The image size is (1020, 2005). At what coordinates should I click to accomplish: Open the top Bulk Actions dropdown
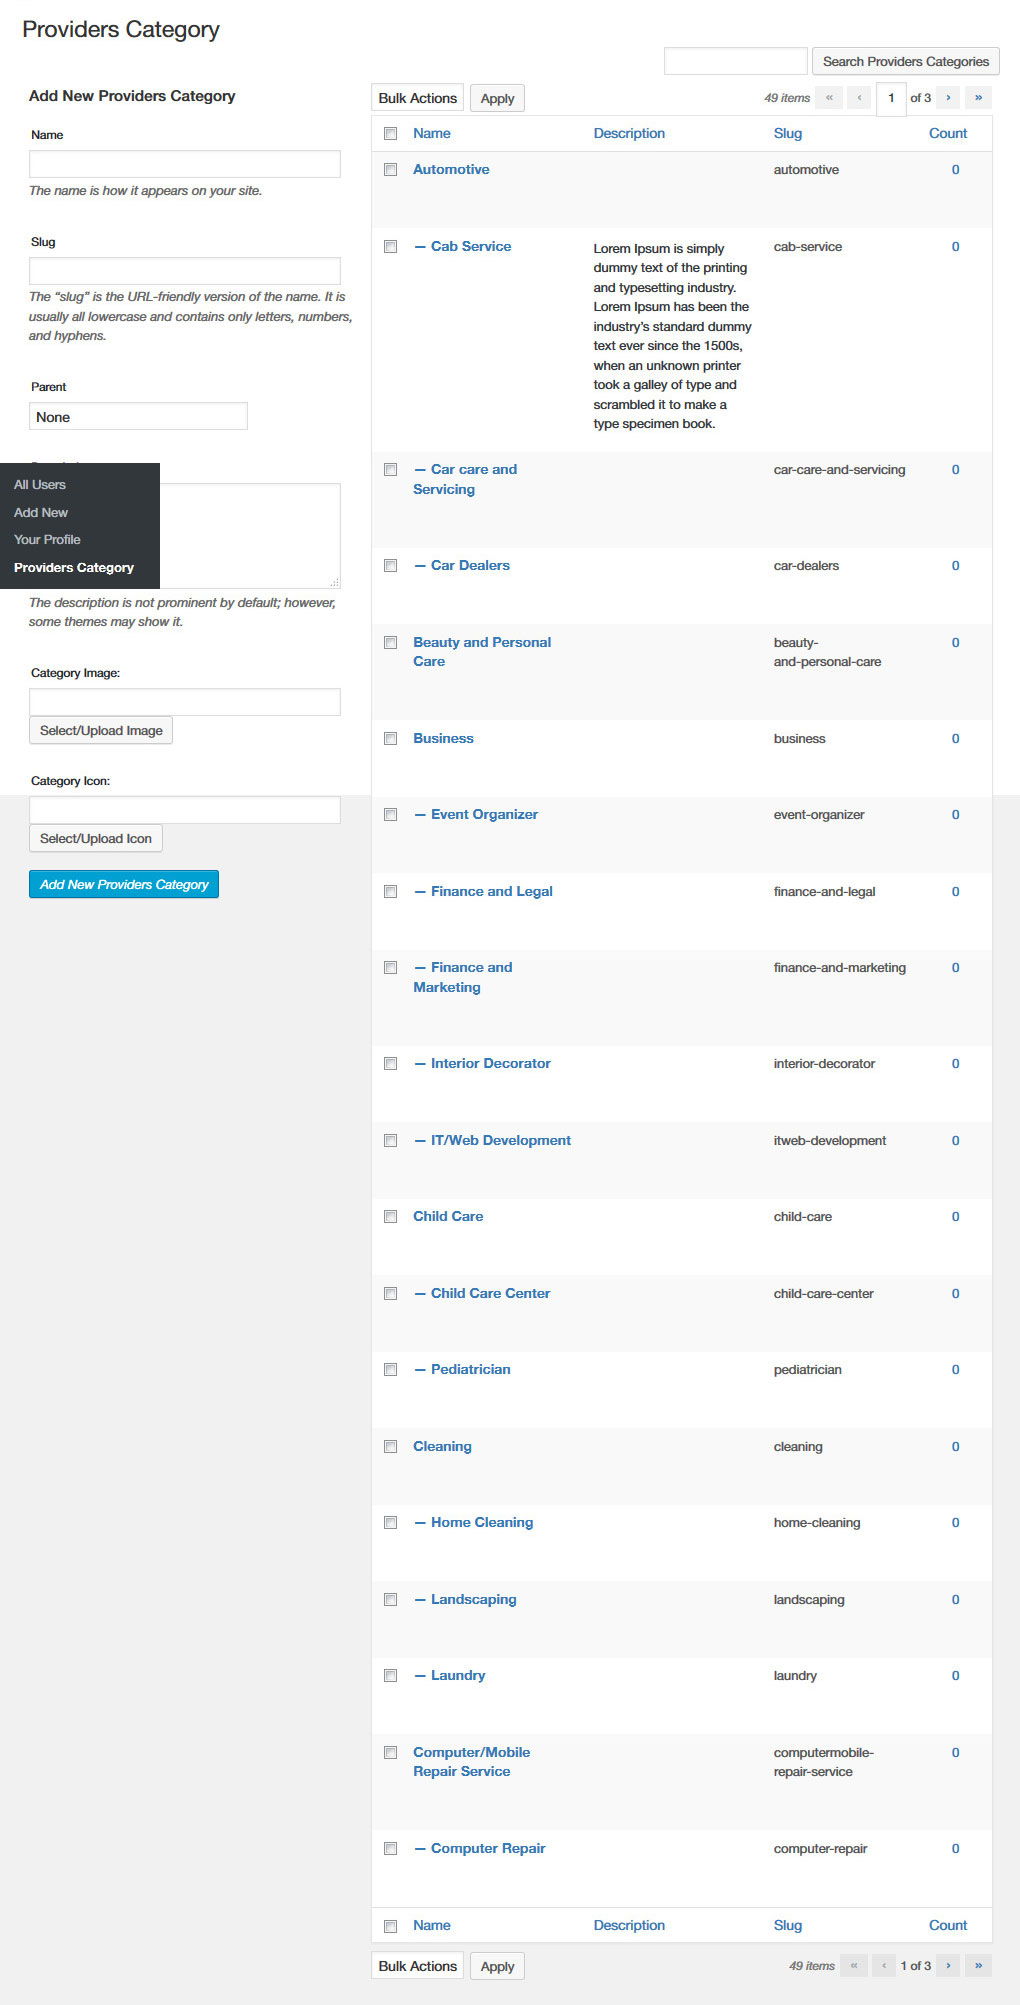click(x=417, y=98)
